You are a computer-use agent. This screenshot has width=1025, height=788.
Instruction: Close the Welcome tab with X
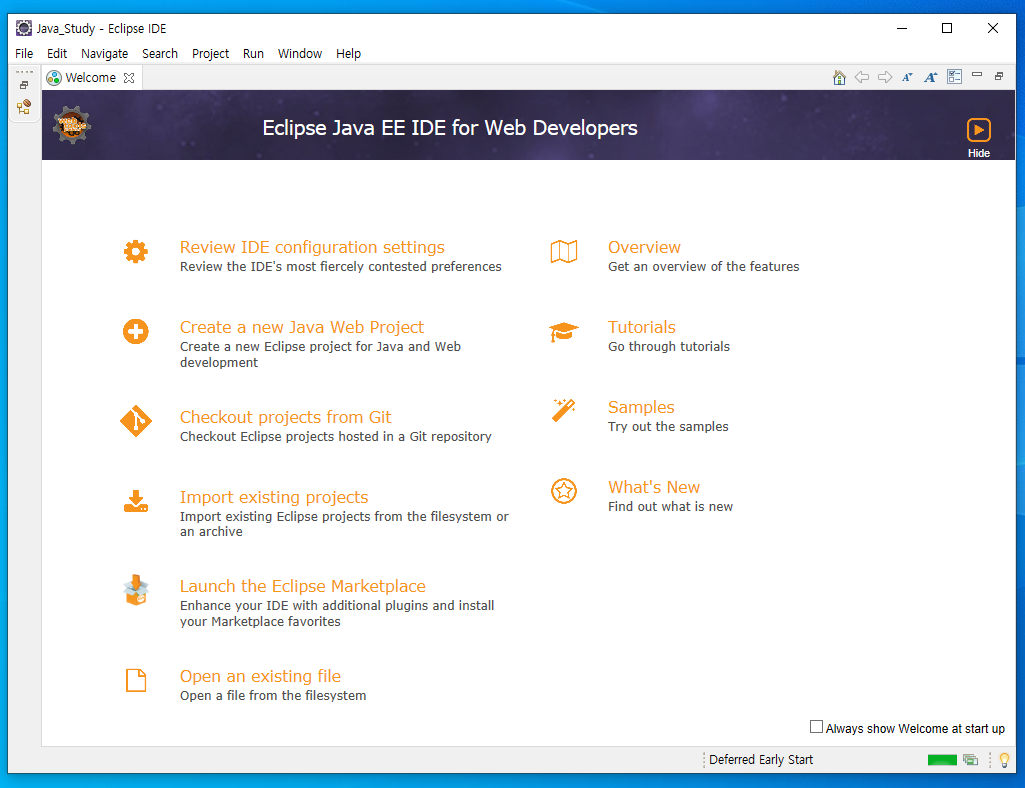point(129,78)
